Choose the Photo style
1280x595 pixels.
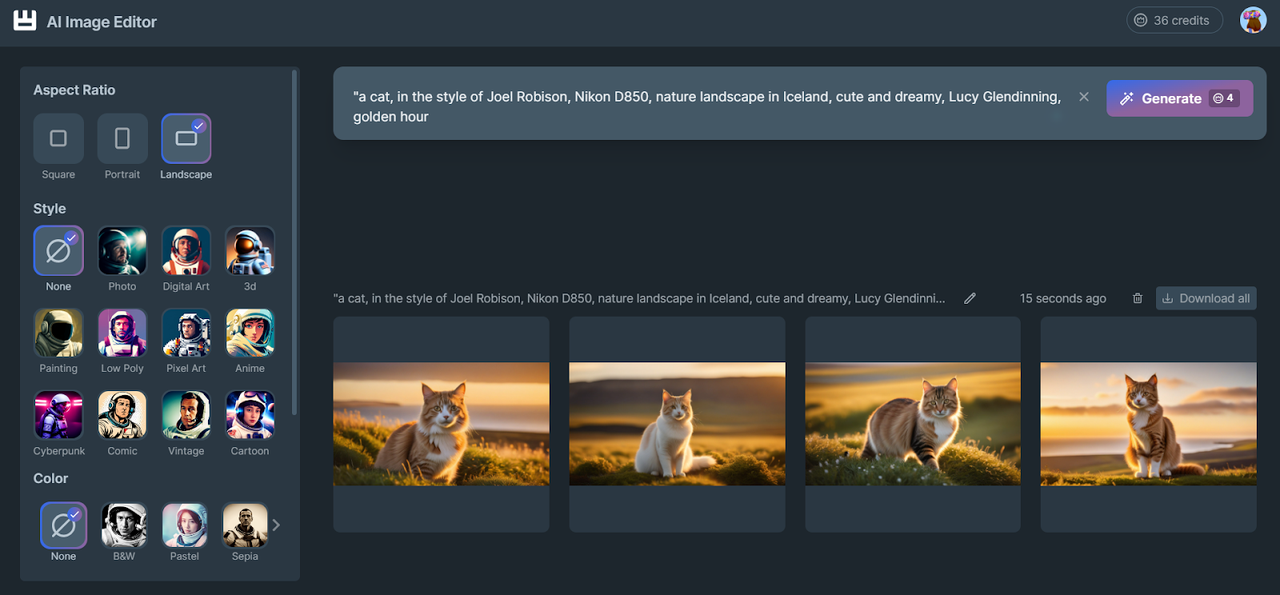pyautogui.click(x=122, y=251)
